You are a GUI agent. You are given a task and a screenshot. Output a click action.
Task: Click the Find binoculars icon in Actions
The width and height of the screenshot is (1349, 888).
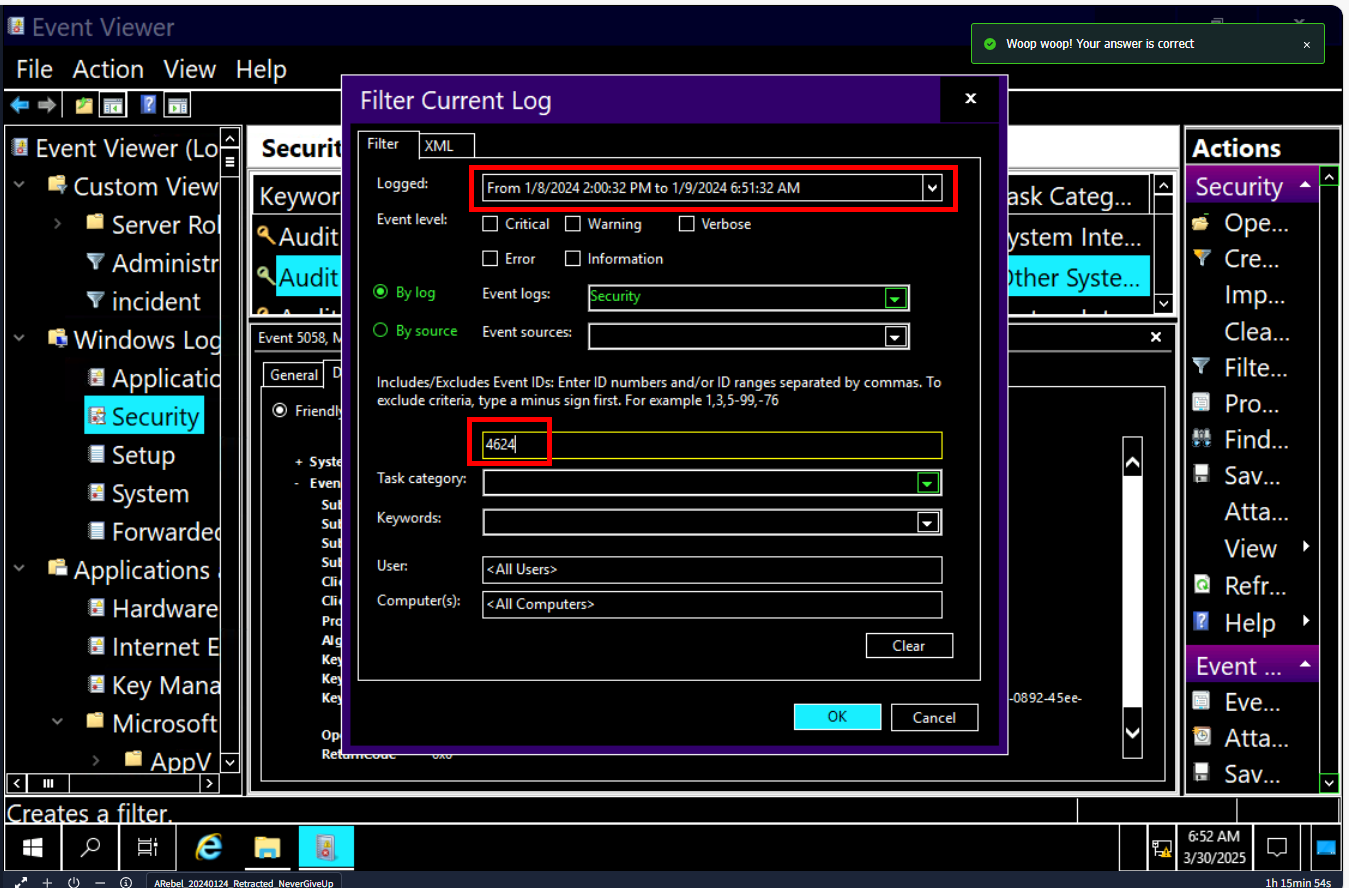[1202, 440]
